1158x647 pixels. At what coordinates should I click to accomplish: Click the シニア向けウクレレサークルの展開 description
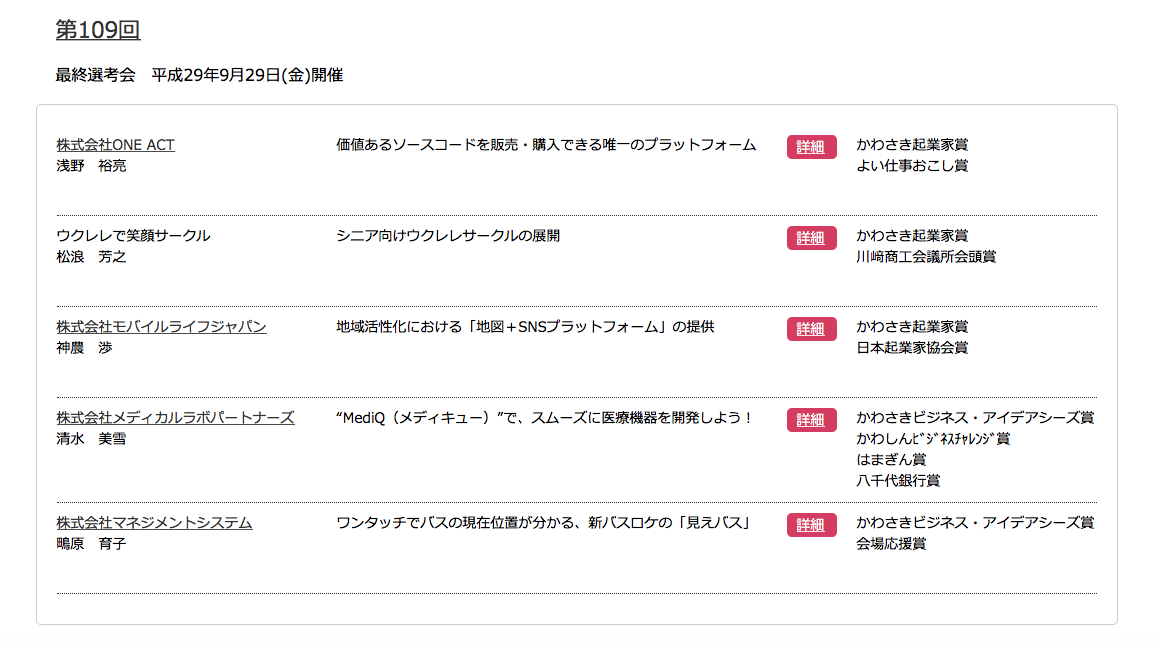[448, 236]
